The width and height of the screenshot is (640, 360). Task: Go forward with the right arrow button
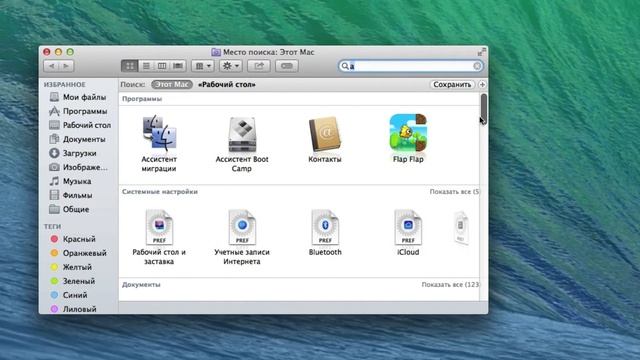[x=66, y=66]
